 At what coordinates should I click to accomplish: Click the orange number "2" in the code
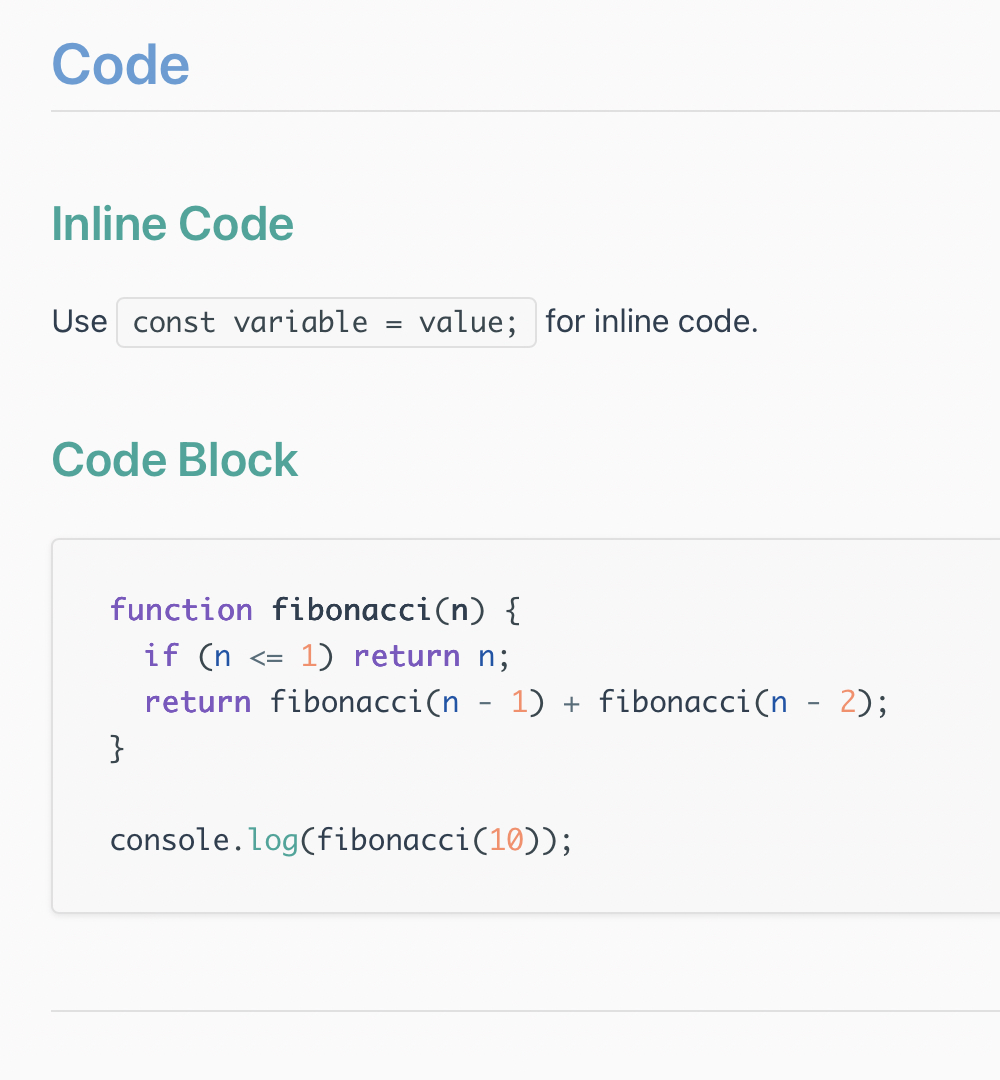pyautogui.click(x=847, y=702)
